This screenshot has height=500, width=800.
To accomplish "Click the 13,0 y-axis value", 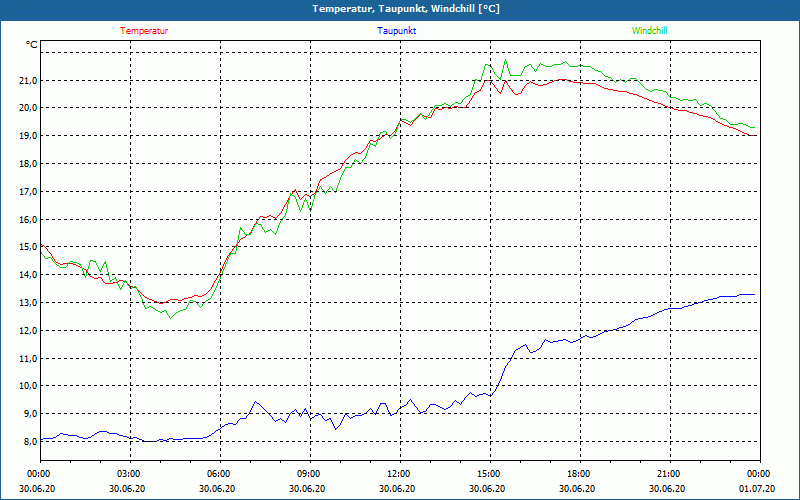I will click(x=29, y=303).
